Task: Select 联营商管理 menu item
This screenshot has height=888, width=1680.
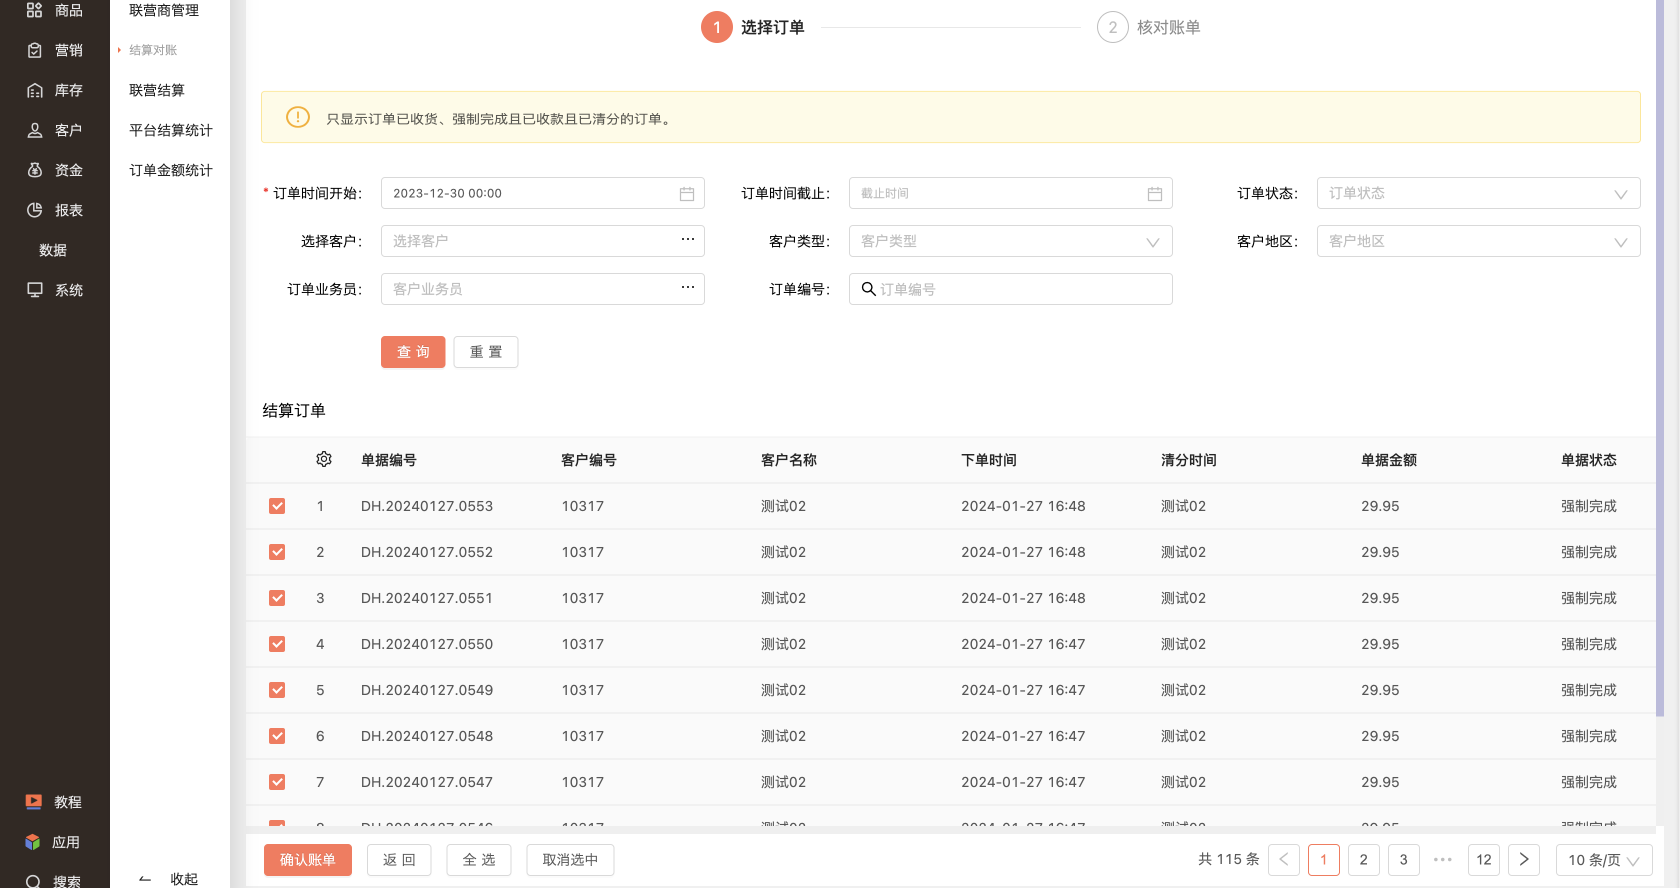Action: point(164,10)
